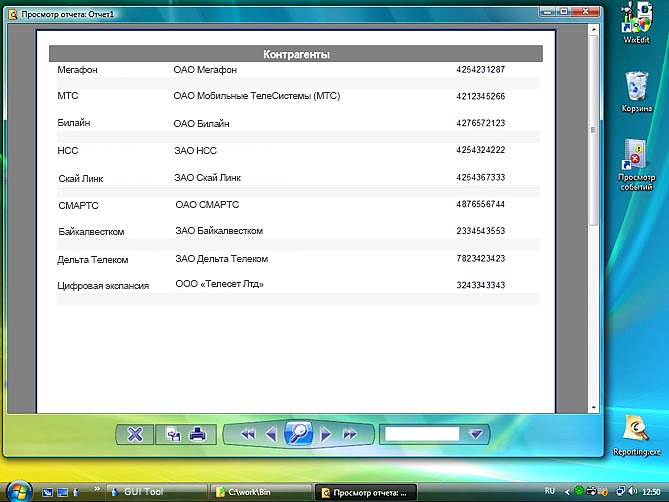This screenshot has width=669, height=502.
Task: Click number 4276572123
Action: (x=480, y=123)
